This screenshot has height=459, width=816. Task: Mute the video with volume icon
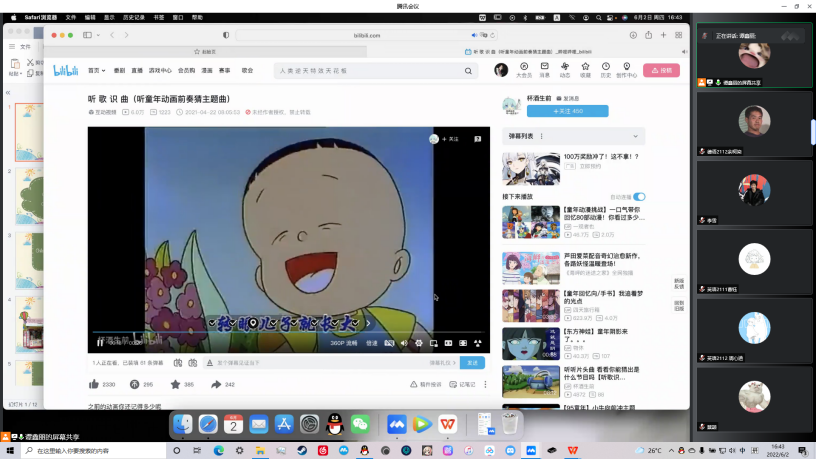tap(403, 343)
